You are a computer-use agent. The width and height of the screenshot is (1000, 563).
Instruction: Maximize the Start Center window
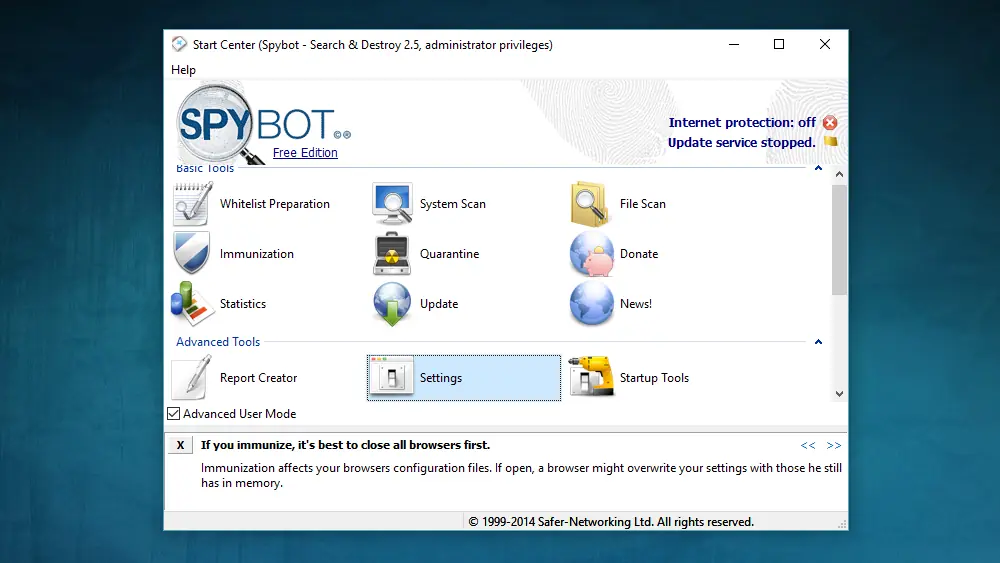779,44
